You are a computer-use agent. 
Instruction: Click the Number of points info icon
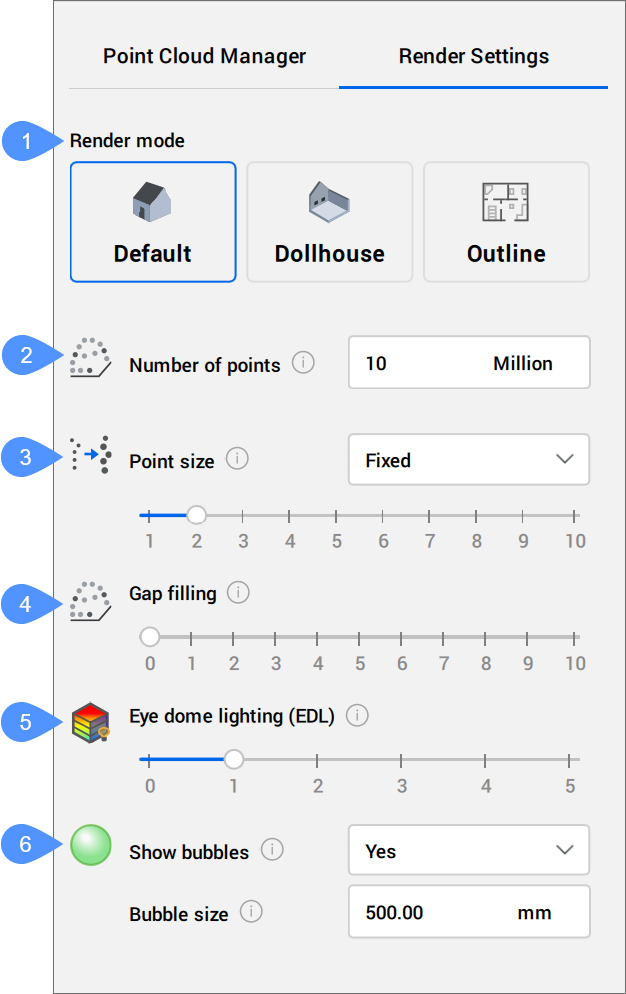(303, 363)
